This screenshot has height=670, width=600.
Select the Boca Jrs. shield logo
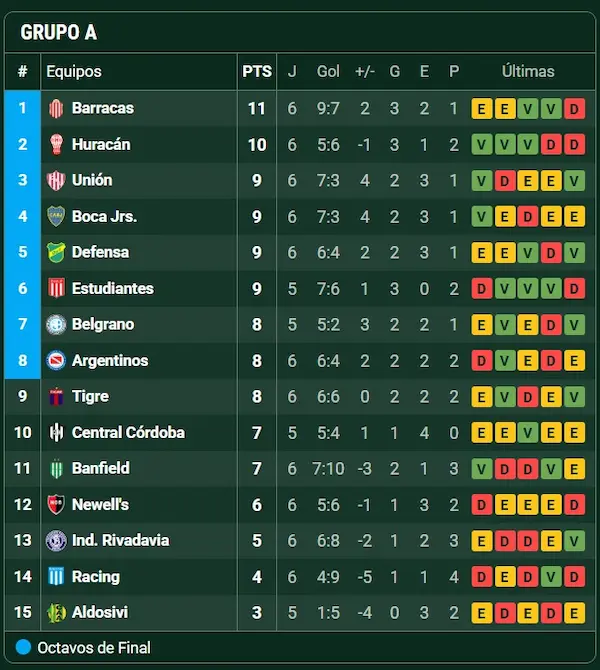tap(56, 216)
